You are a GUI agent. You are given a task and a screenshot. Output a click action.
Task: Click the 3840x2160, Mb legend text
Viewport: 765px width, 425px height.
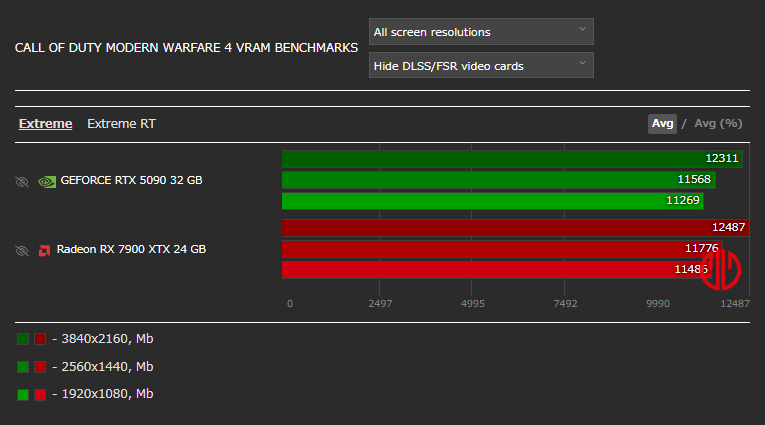(x=107, y=339)
